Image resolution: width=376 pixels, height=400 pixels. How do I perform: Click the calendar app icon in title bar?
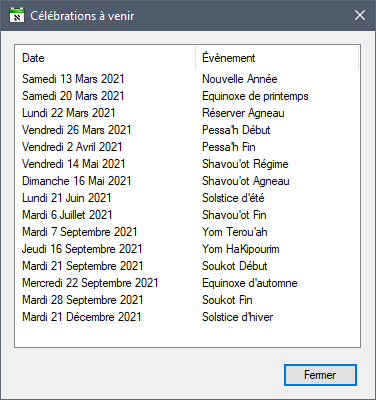[x=17, y=15]
